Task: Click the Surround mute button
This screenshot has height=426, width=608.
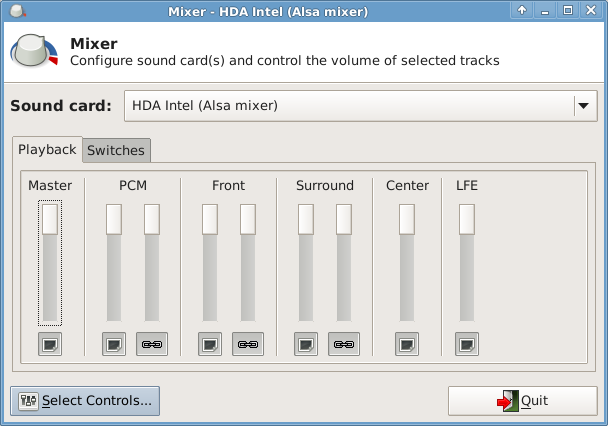Action: coord(306,345)
